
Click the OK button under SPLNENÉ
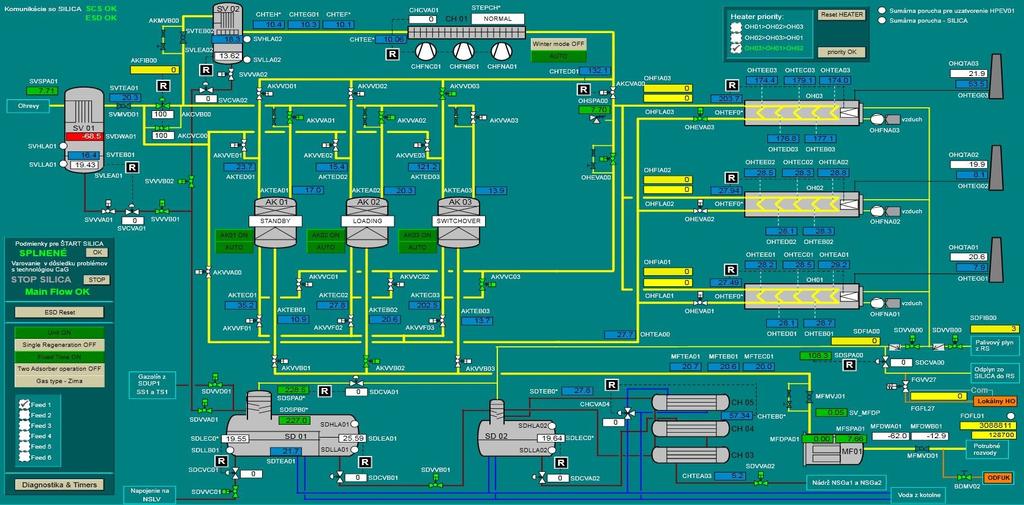[97, 252]
